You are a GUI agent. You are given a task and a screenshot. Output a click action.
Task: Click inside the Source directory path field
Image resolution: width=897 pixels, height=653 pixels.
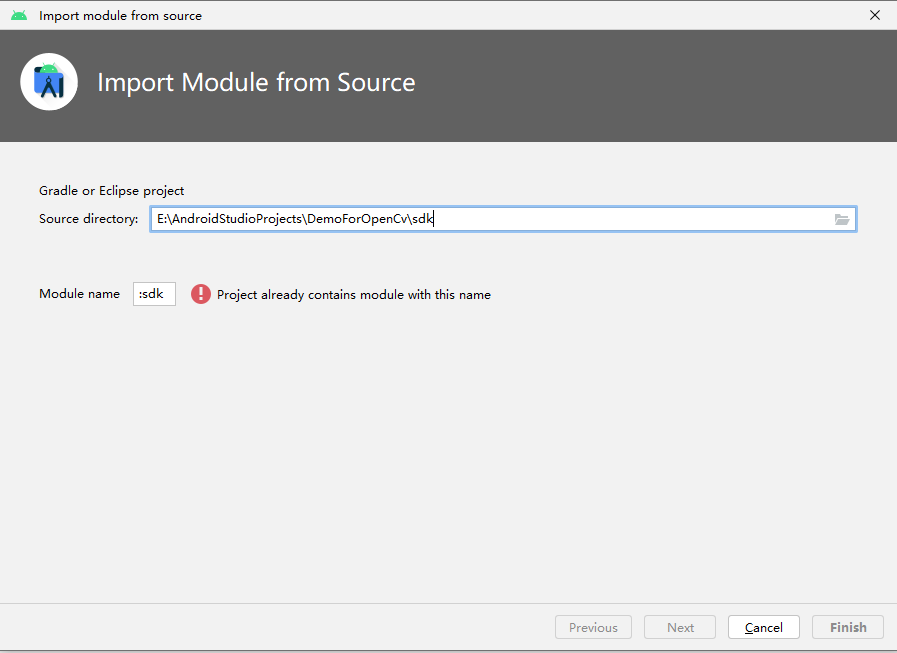[400, 218]
